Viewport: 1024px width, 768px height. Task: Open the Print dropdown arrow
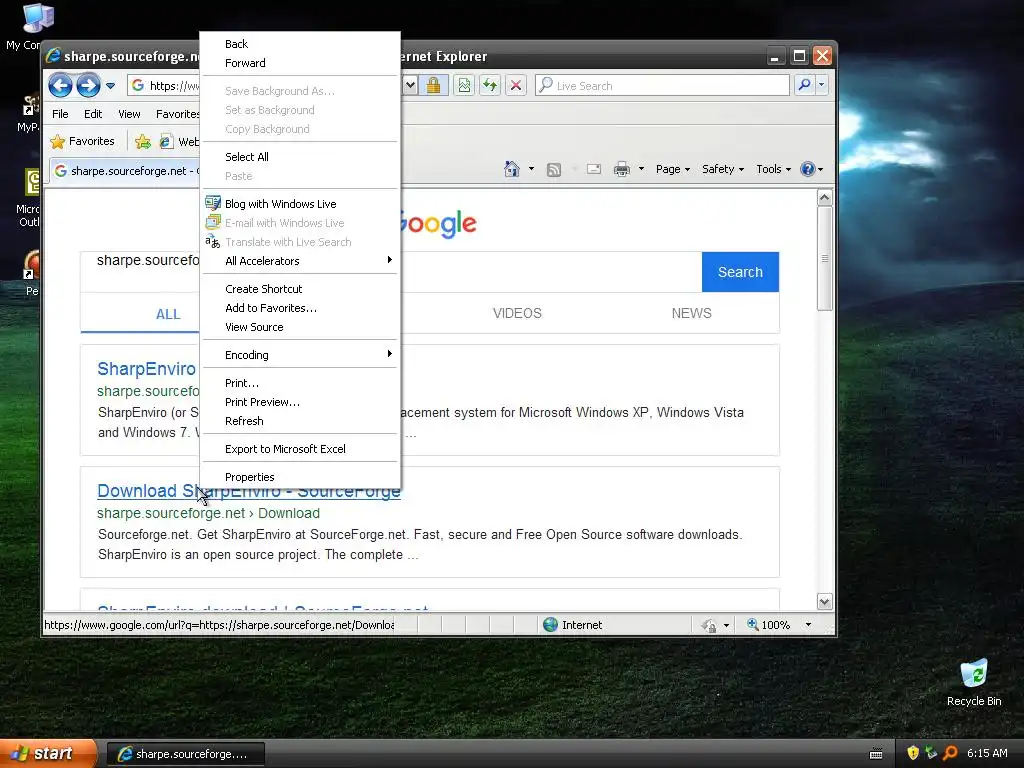(x=641, y=169)
